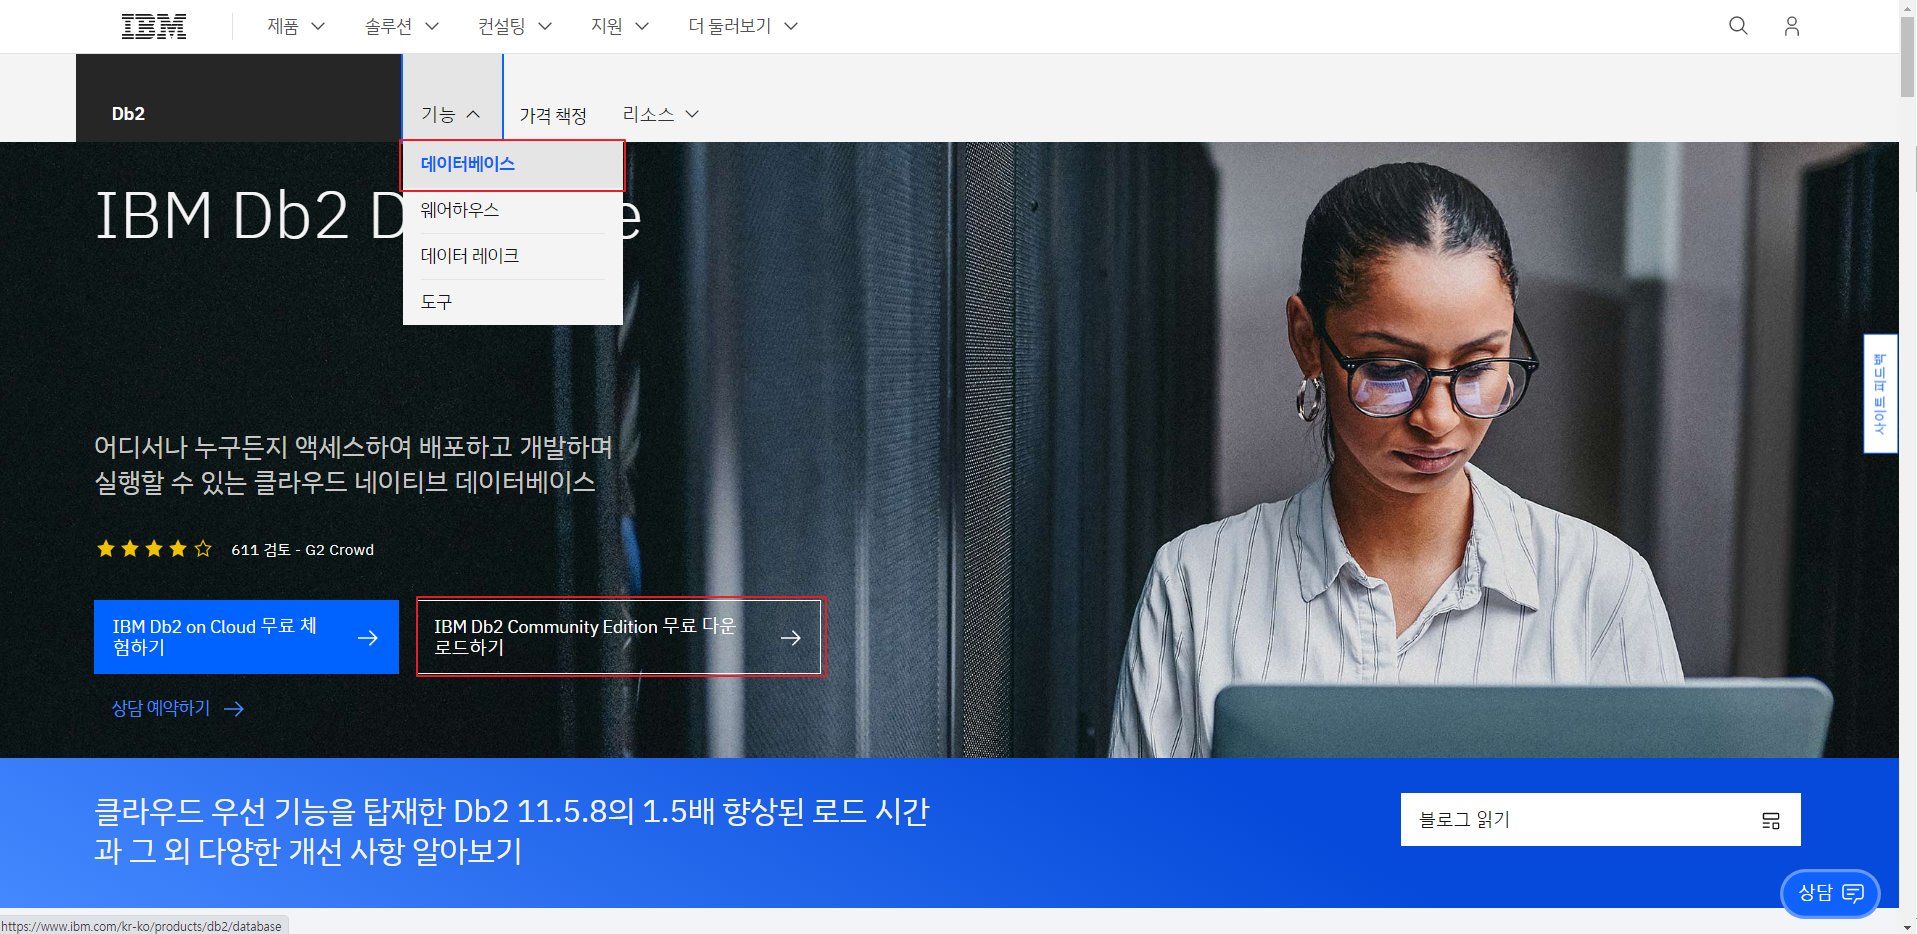Click arrow icon on Community Edition button
Viewport: 1917px width, 934px height.
pyautogui.click(x=791, y=638)
